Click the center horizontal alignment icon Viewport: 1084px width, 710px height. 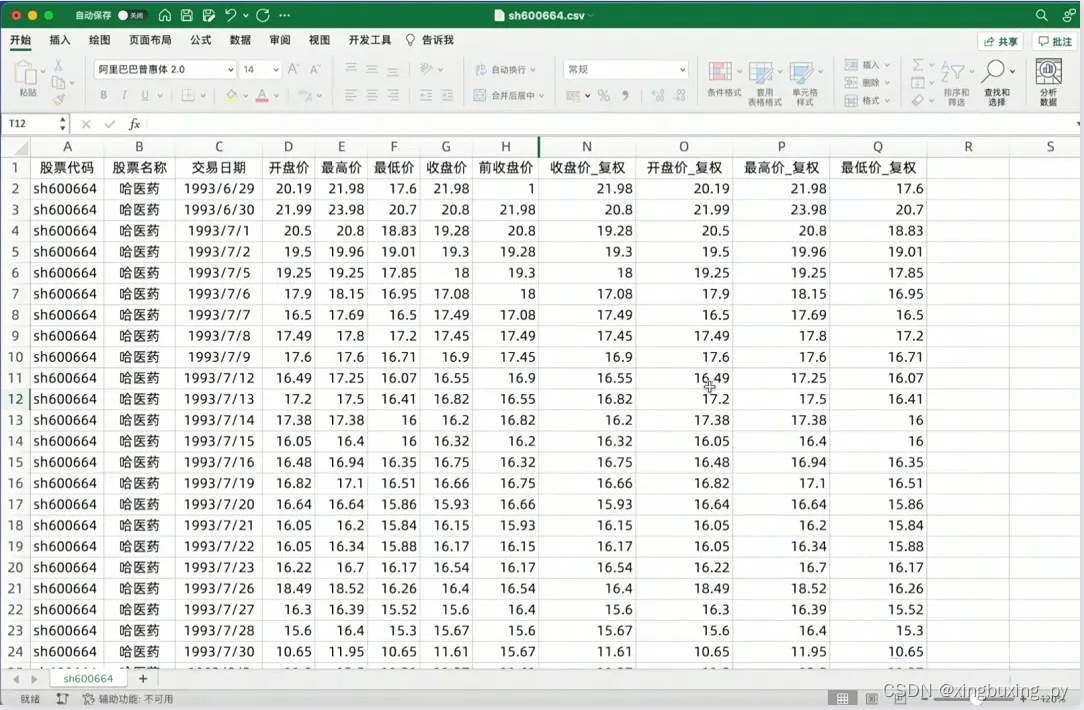click(x=372, y=95)
